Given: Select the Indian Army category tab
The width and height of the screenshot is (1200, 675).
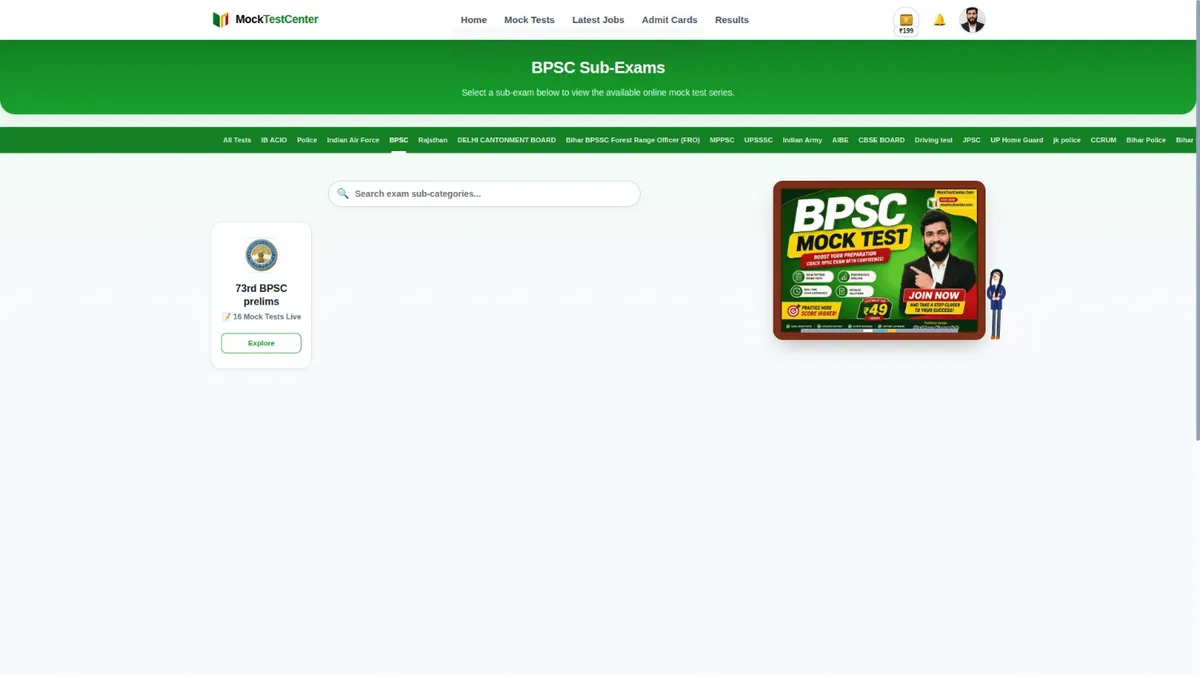Looking at the screenshot, I should 802,140.
